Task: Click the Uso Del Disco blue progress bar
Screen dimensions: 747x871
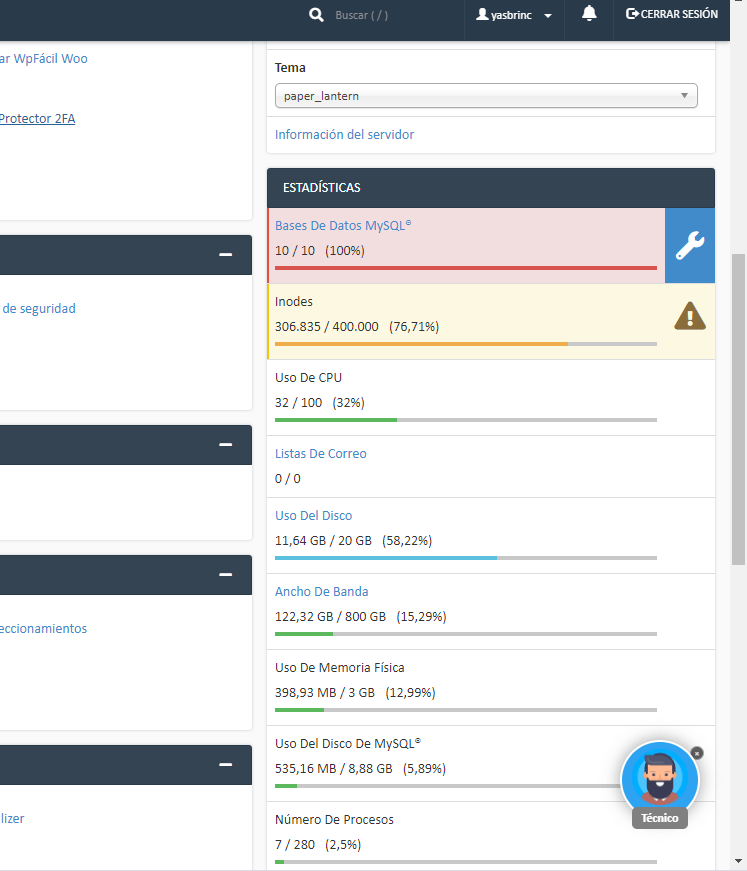Action: click(x=465, y=558)
